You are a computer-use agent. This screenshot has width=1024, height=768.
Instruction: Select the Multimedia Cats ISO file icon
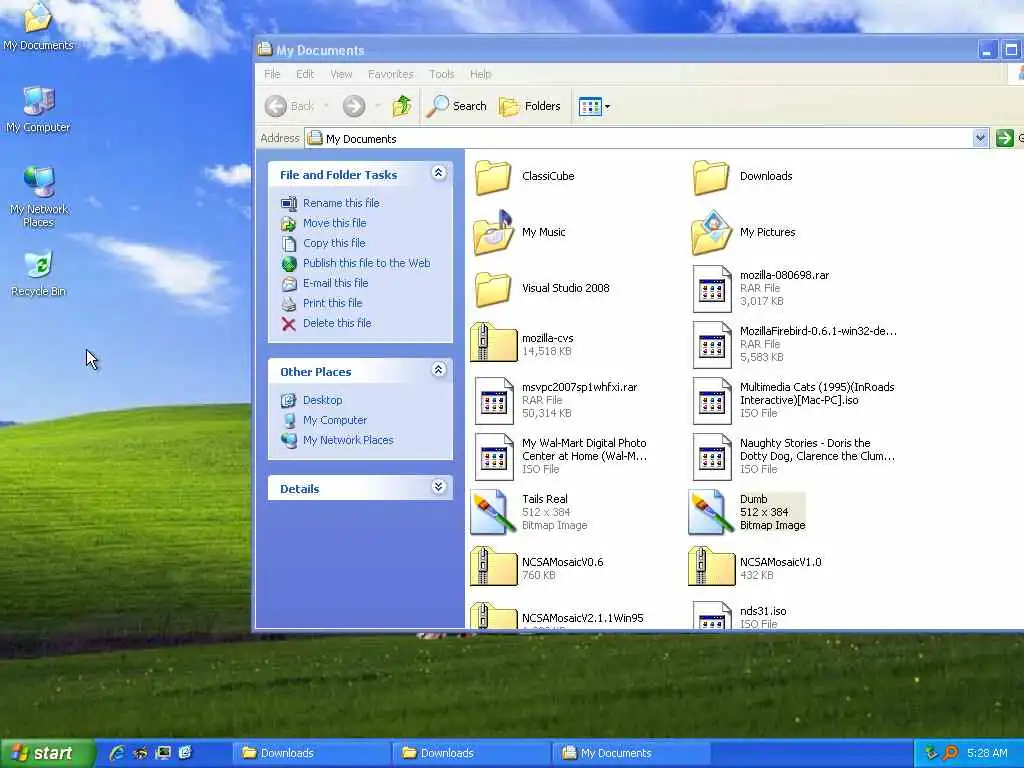(712, 401)
